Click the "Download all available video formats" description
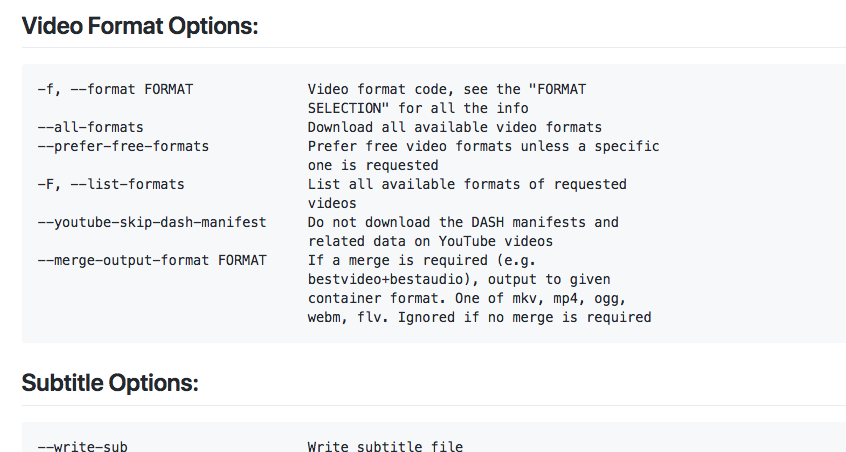Screen dimensions: 846x452 click(455, 127)
